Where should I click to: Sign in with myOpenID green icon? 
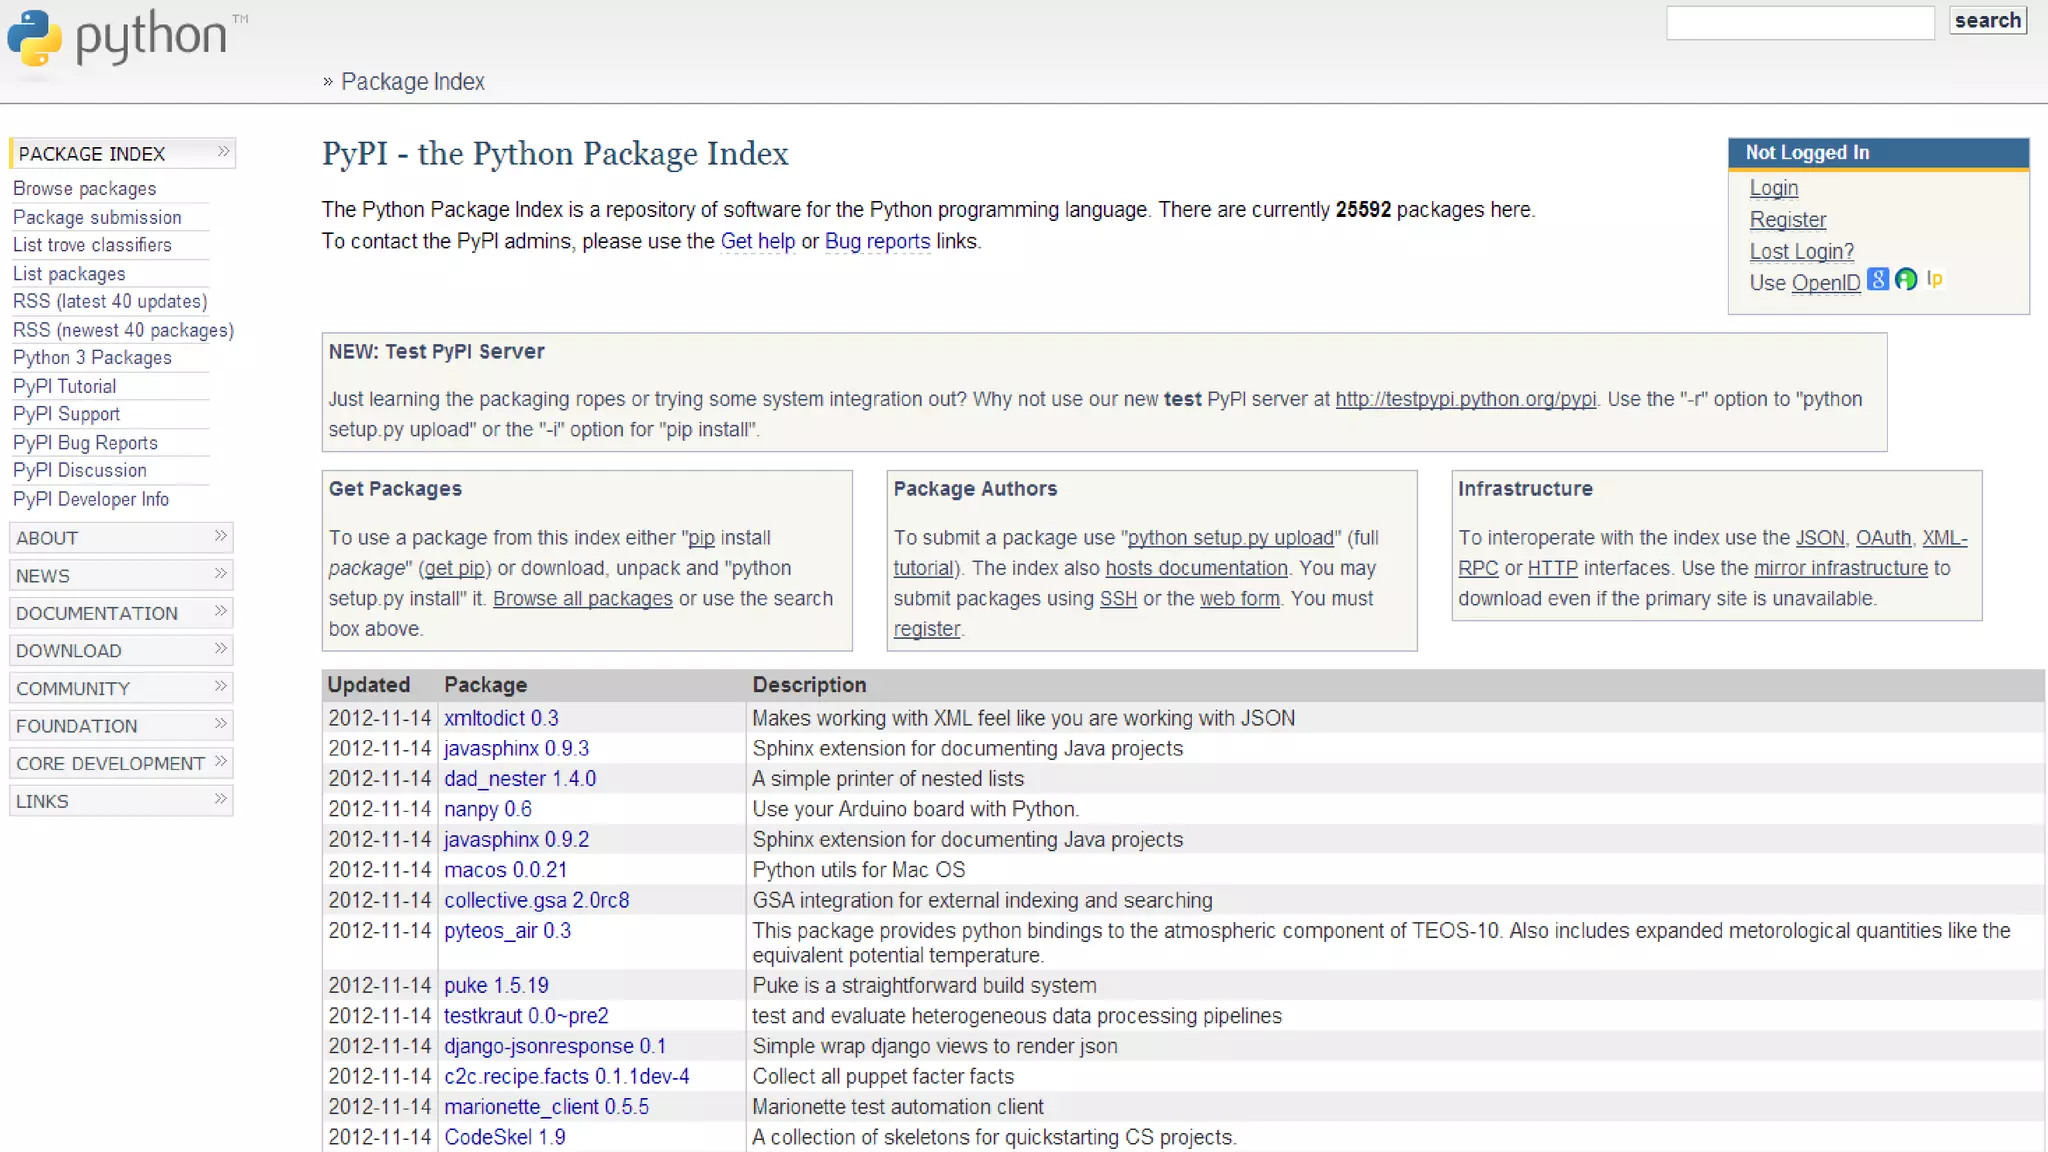click(1906, 280)
